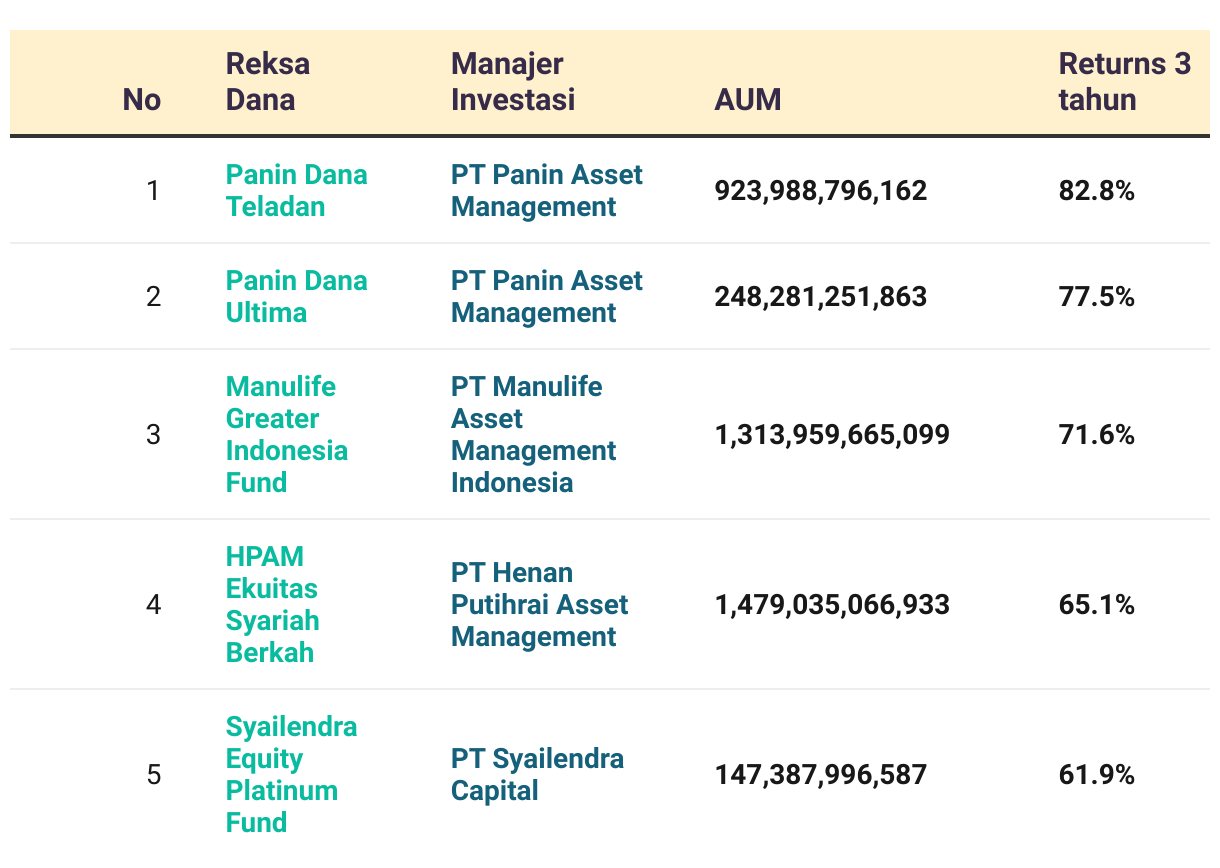Click the PT Syailendra Capital link
Screen dimensions: 1220x868
point(537,774)
